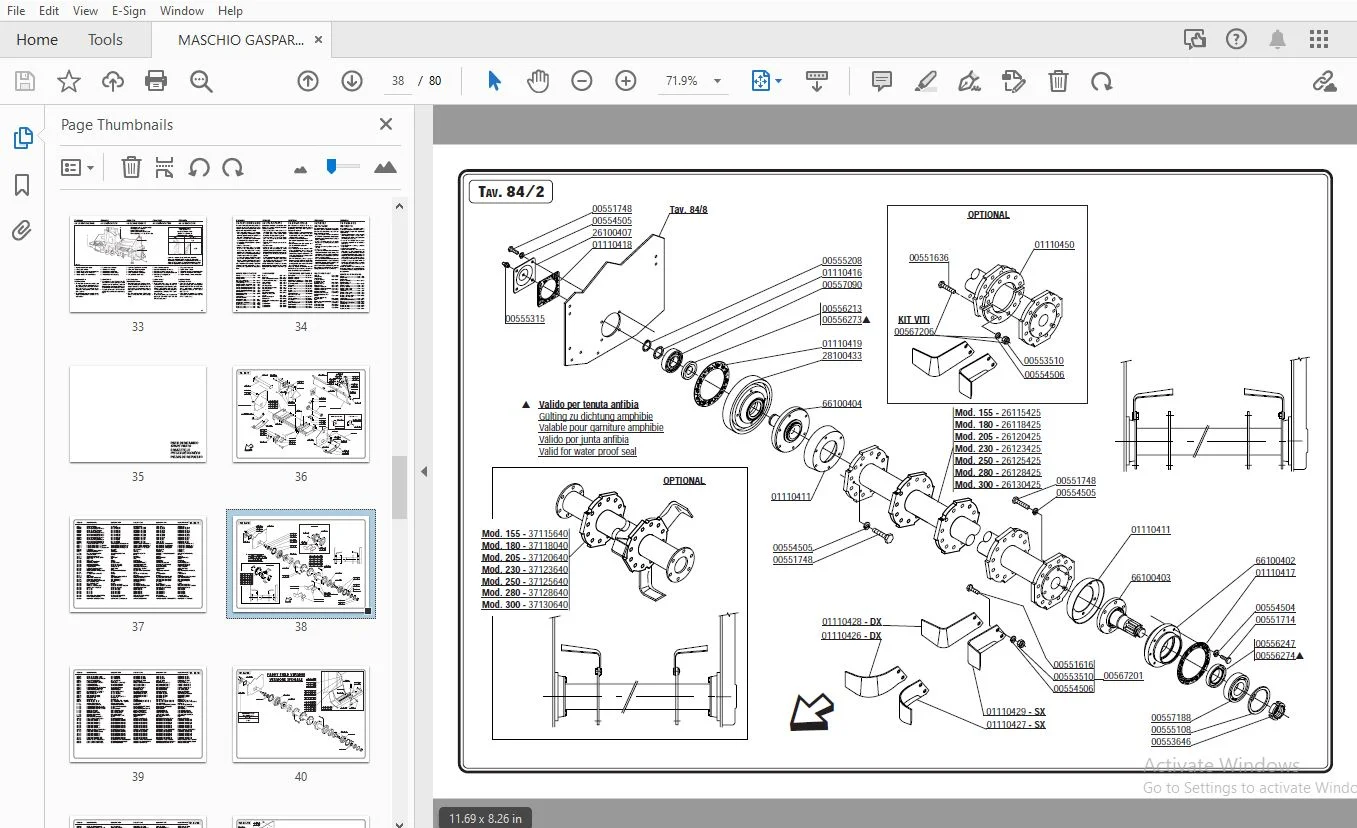Select page 35 thumbnail

click(x=138, y=414)
